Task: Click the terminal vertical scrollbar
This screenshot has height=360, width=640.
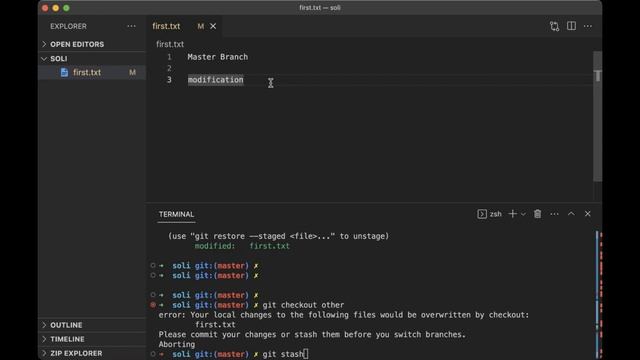Action: (598, 294)
